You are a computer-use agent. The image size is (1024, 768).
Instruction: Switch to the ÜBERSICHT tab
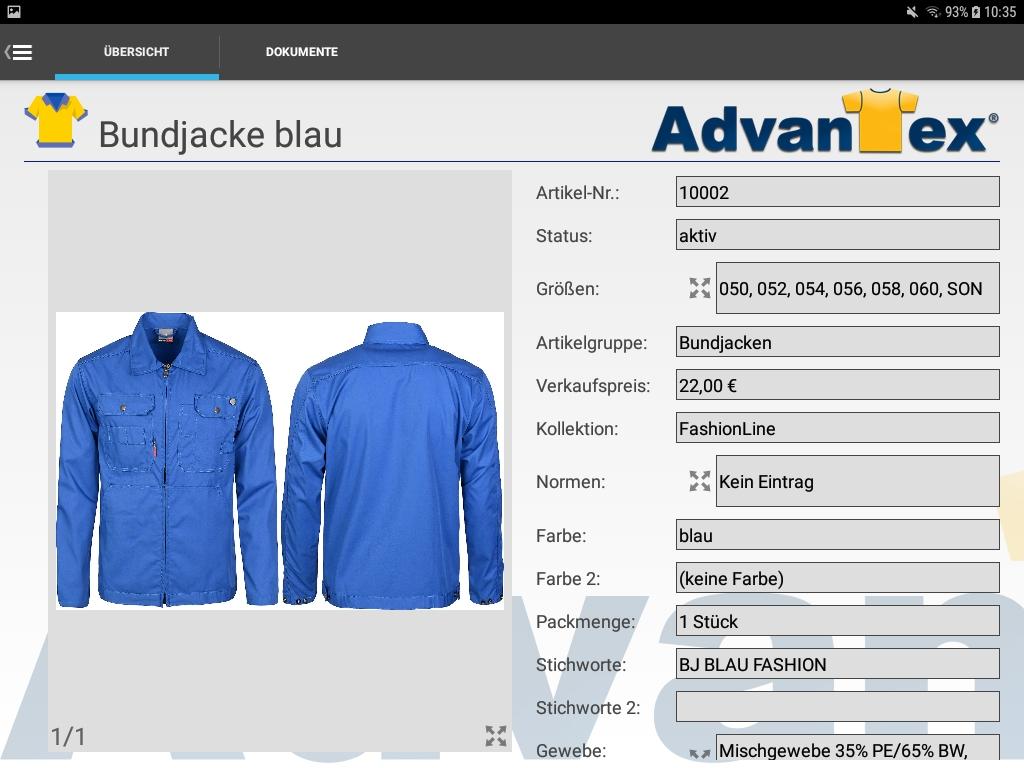[136, 52]
